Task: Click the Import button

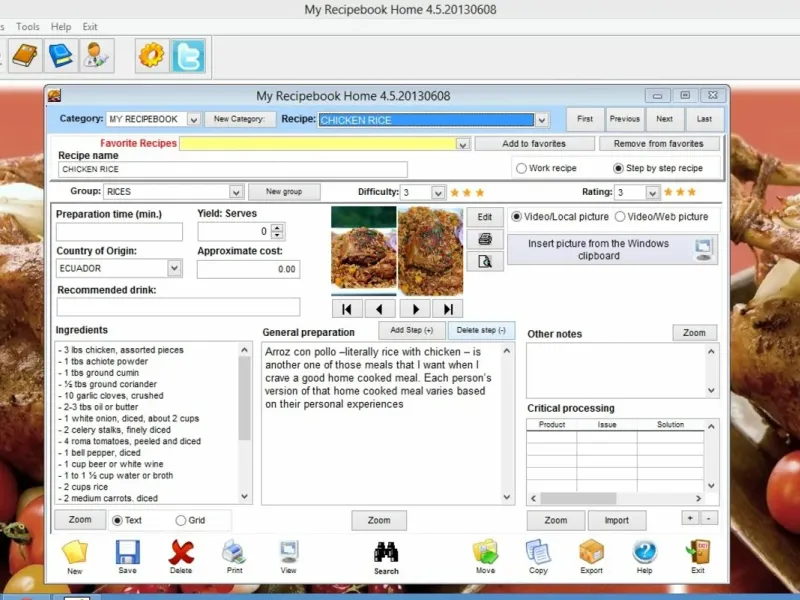Action: tap(617, 520)
